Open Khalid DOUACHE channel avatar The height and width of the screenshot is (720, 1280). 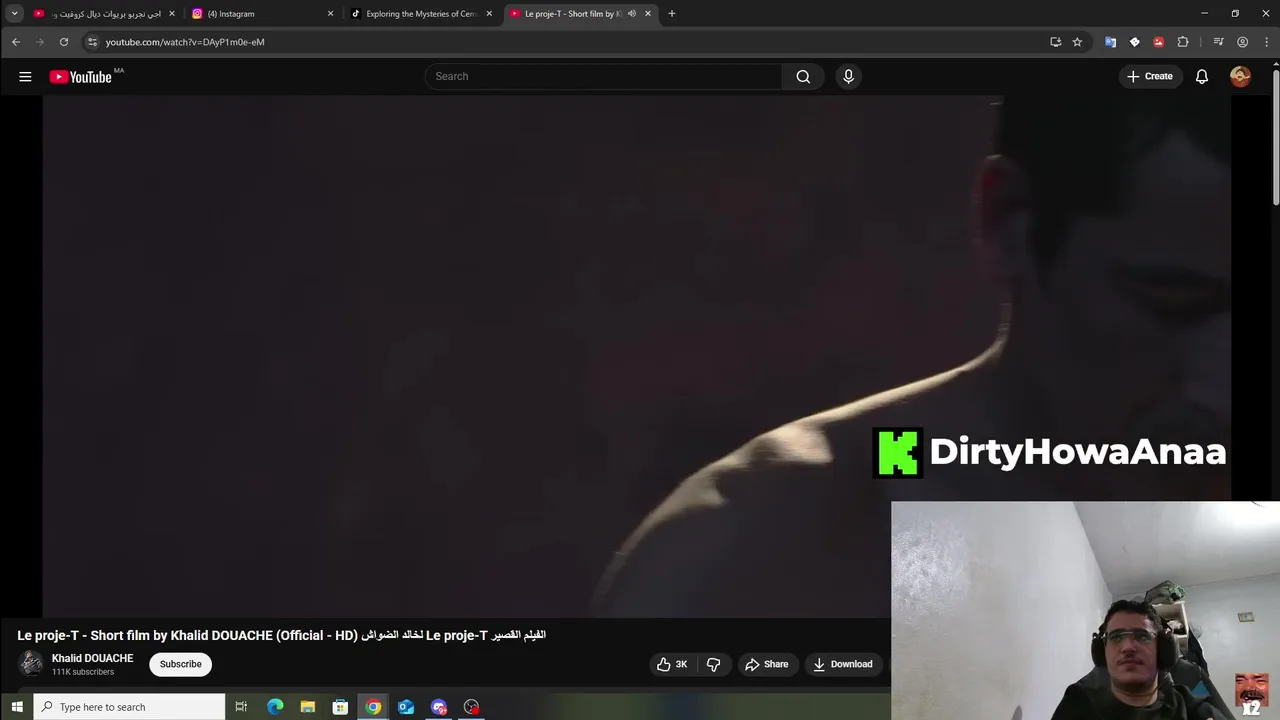(x=31, y=664)
